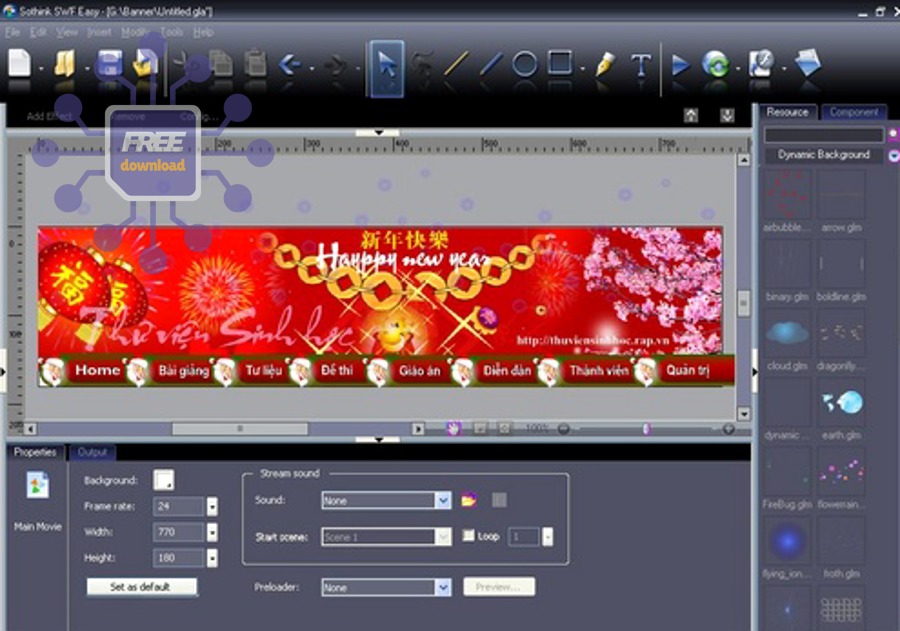Image resolution: width=900 pixels, height=631 pixels.
Task: Open the View menu
Action: 67,32
